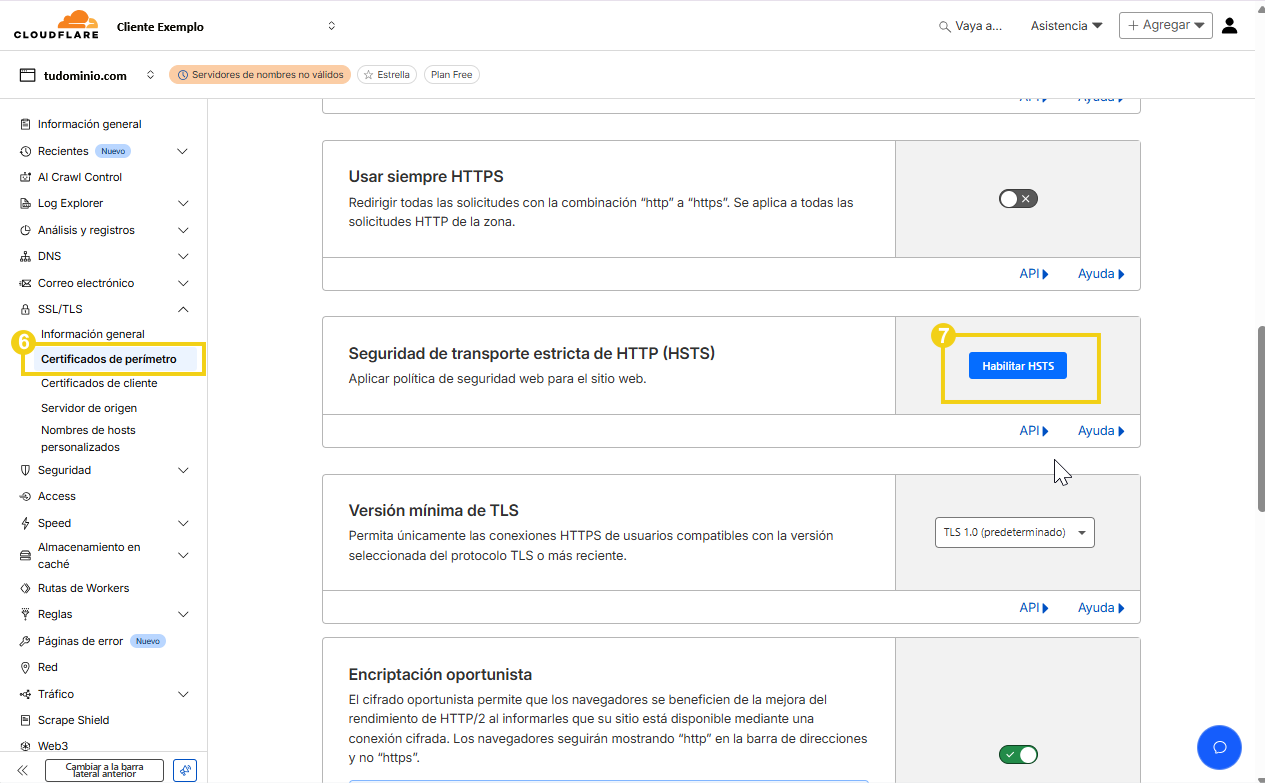Select the Speed sidebar icon
1265x783 pixels.
tap(25, 522)
